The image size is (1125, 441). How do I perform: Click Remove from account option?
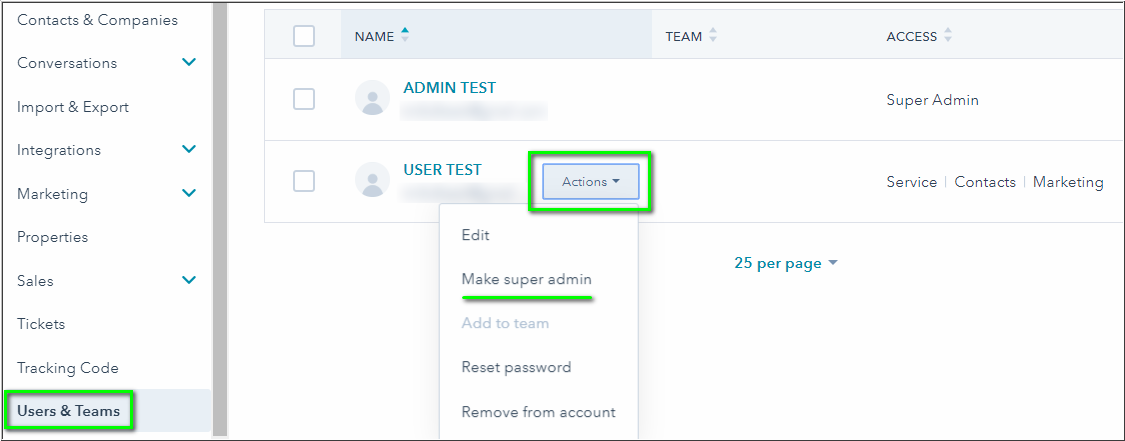(538, 412)
